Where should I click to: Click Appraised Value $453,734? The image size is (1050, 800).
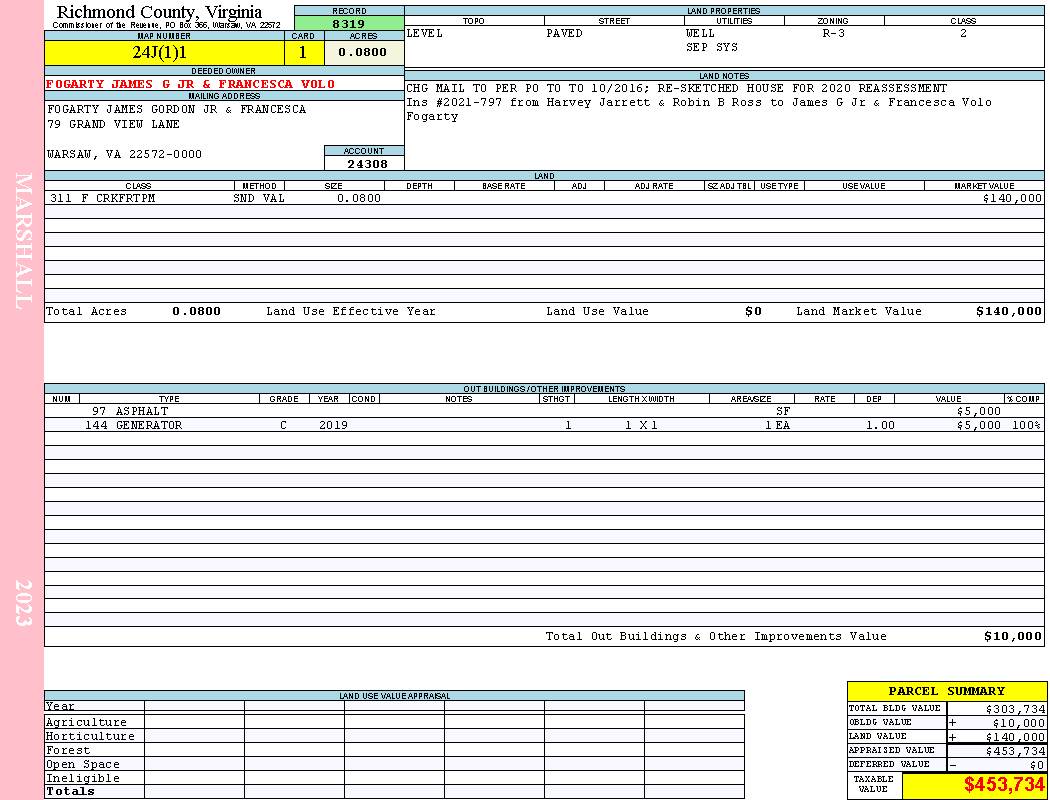pos(1015,751)
